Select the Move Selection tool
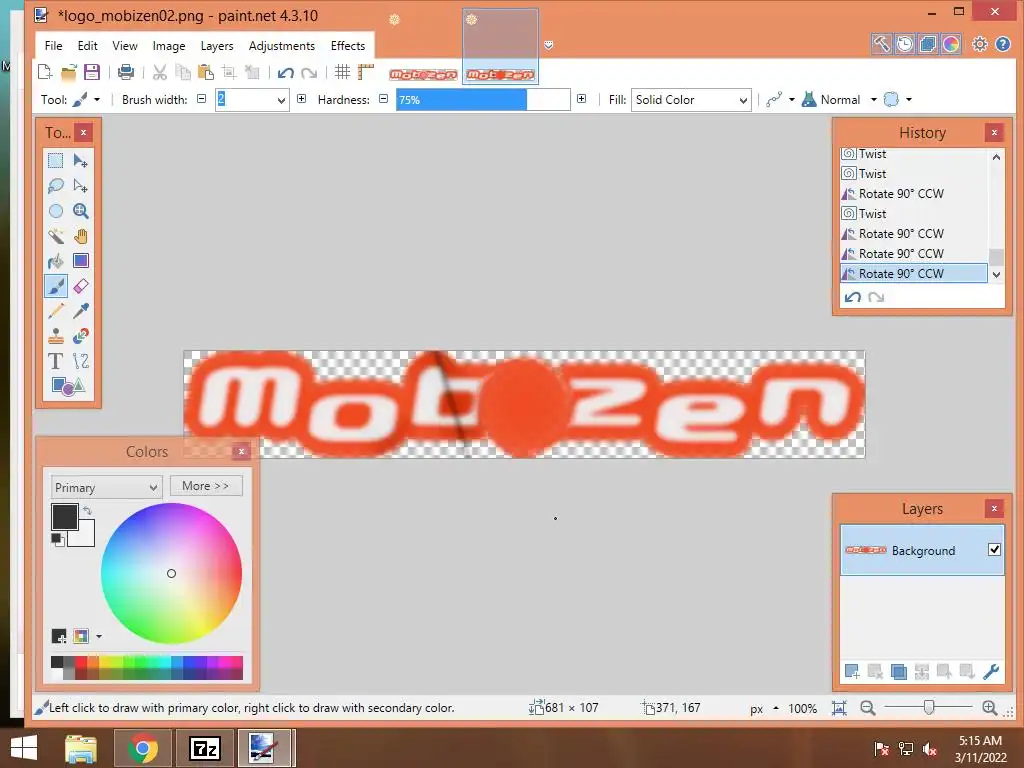The width and height of the screenshot is (1024, 768). pyautogui.click(x=80, y=185)
